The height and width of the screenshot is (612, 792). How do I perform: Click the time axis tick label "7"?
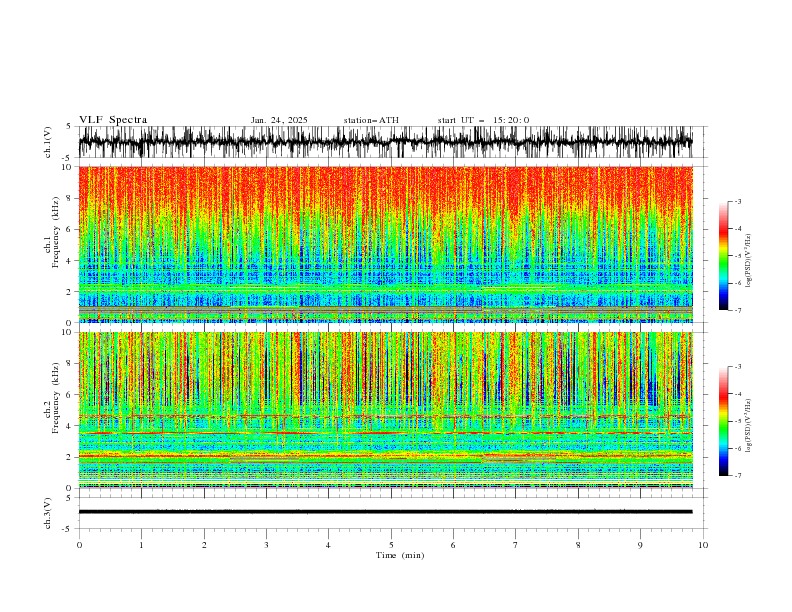point(516,545)
